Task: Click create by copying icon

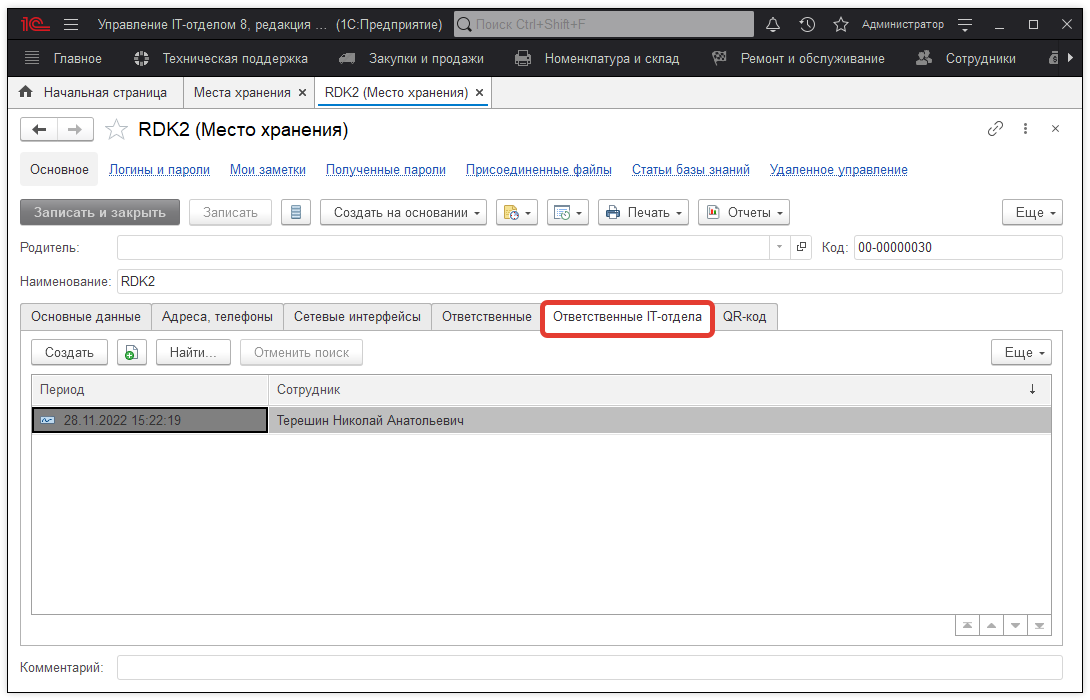Action: pos(131,352)
